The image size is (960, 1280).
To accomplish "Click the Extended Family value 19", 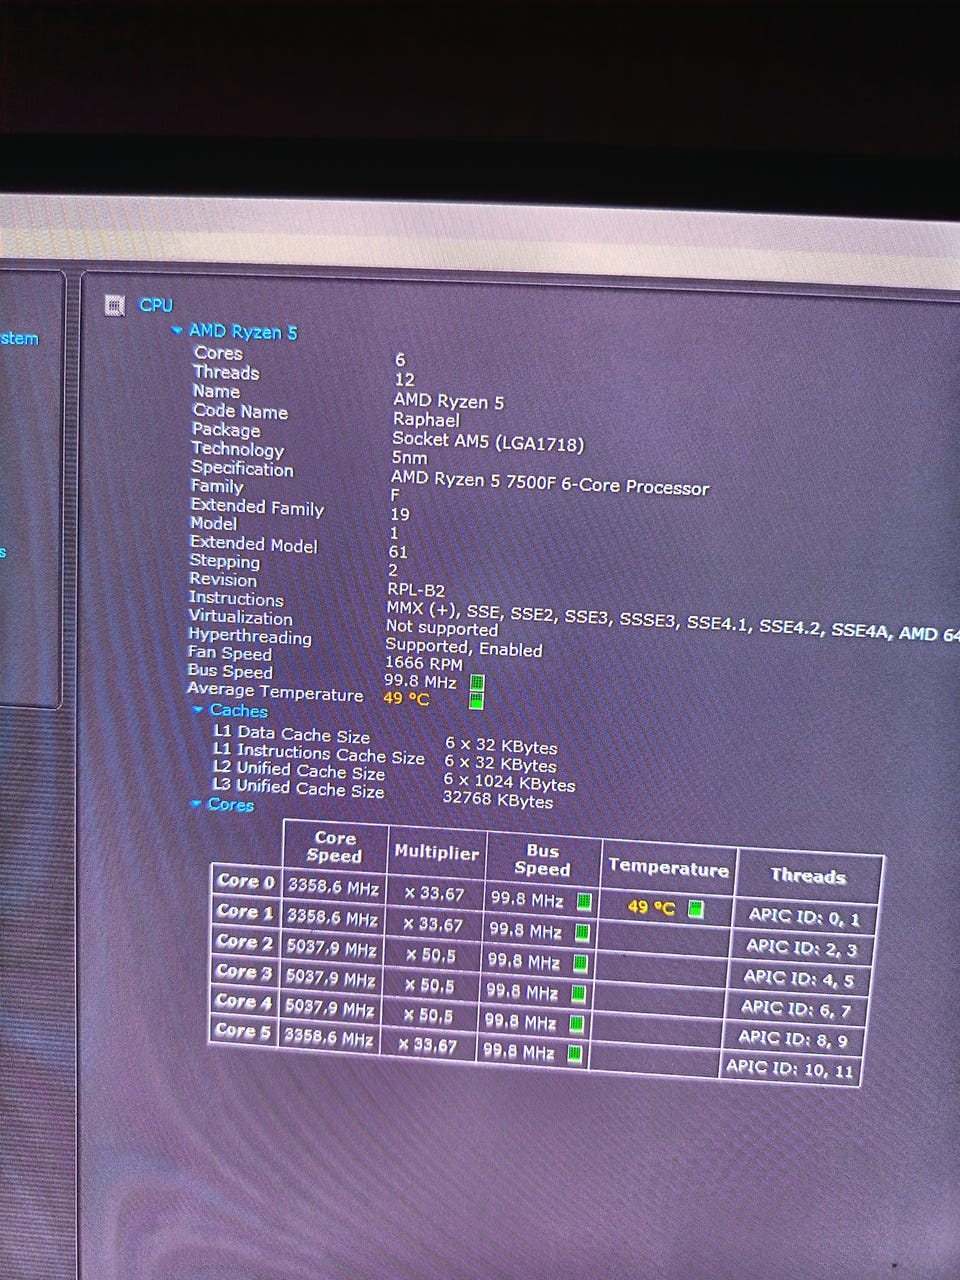I will coord(400,514).
